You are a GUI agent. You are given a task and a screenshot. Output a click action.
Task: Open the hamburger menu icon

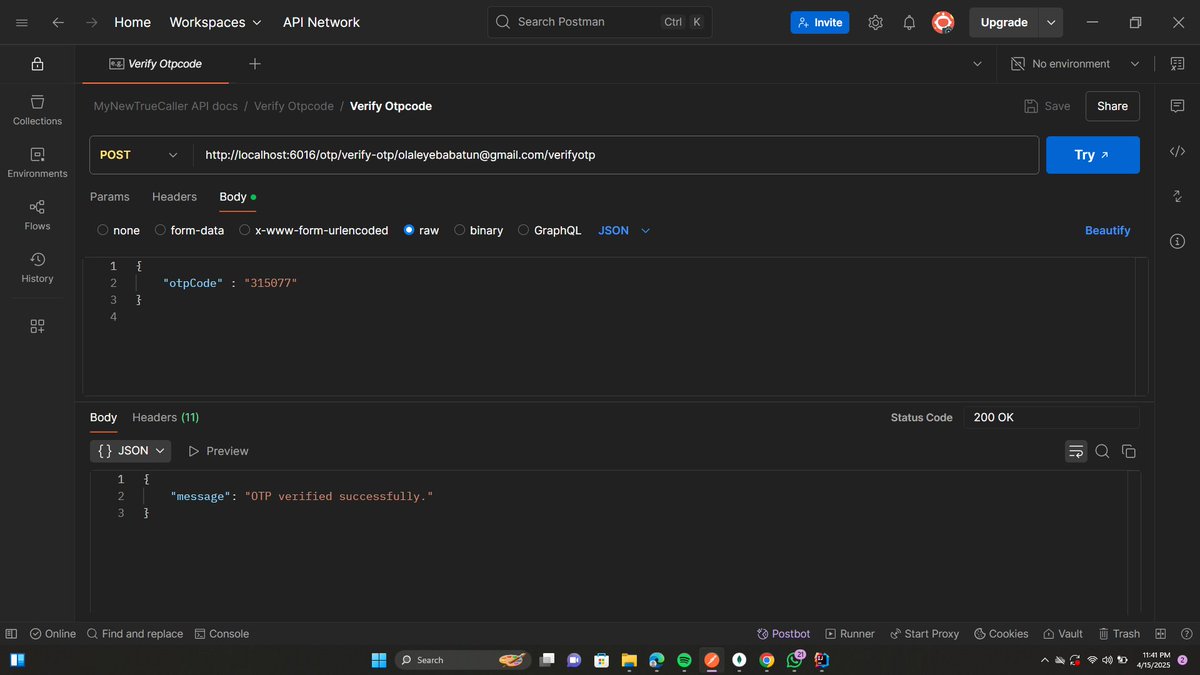pos(22,22)
